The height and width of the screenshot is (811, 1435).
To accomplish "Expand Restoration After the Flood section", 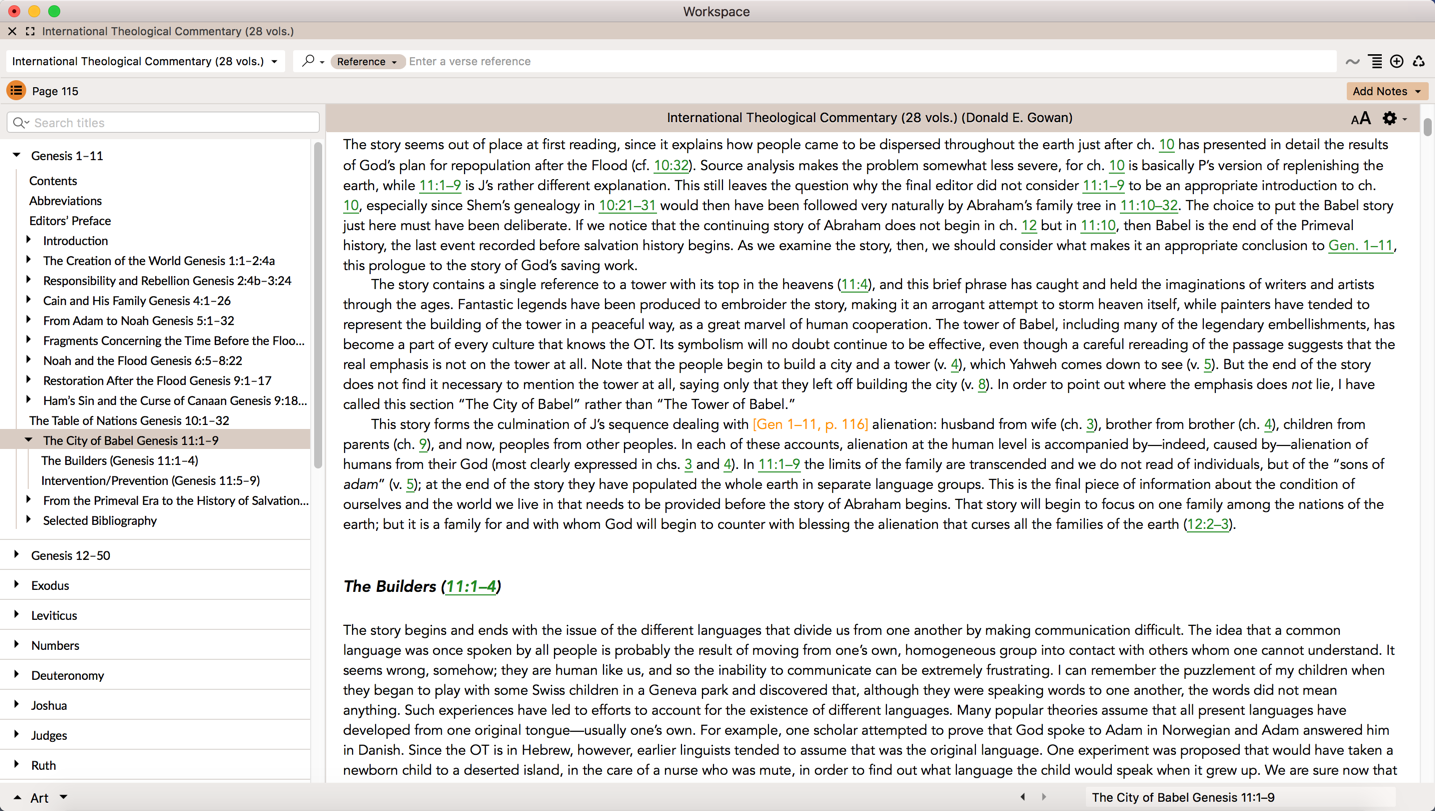I will click(x=29, y=381).
